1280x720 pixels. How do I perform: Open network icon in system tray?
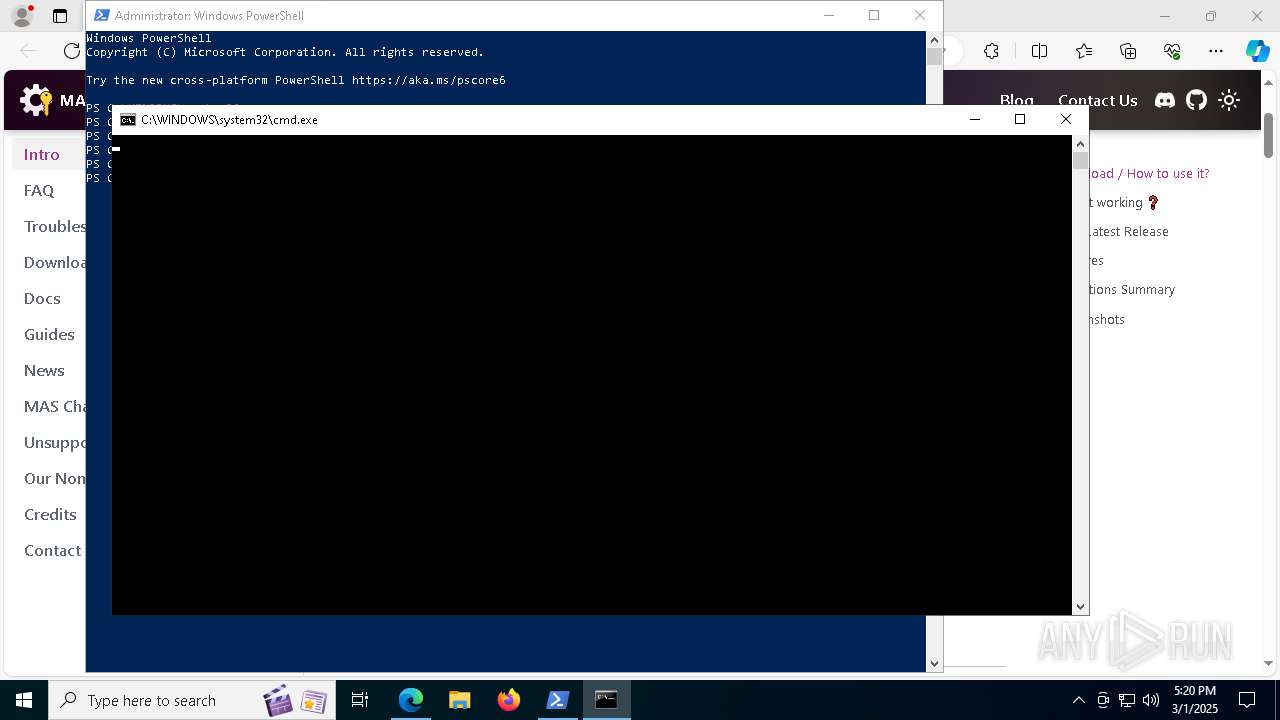pyautogui.click(x=1127, y=700)
